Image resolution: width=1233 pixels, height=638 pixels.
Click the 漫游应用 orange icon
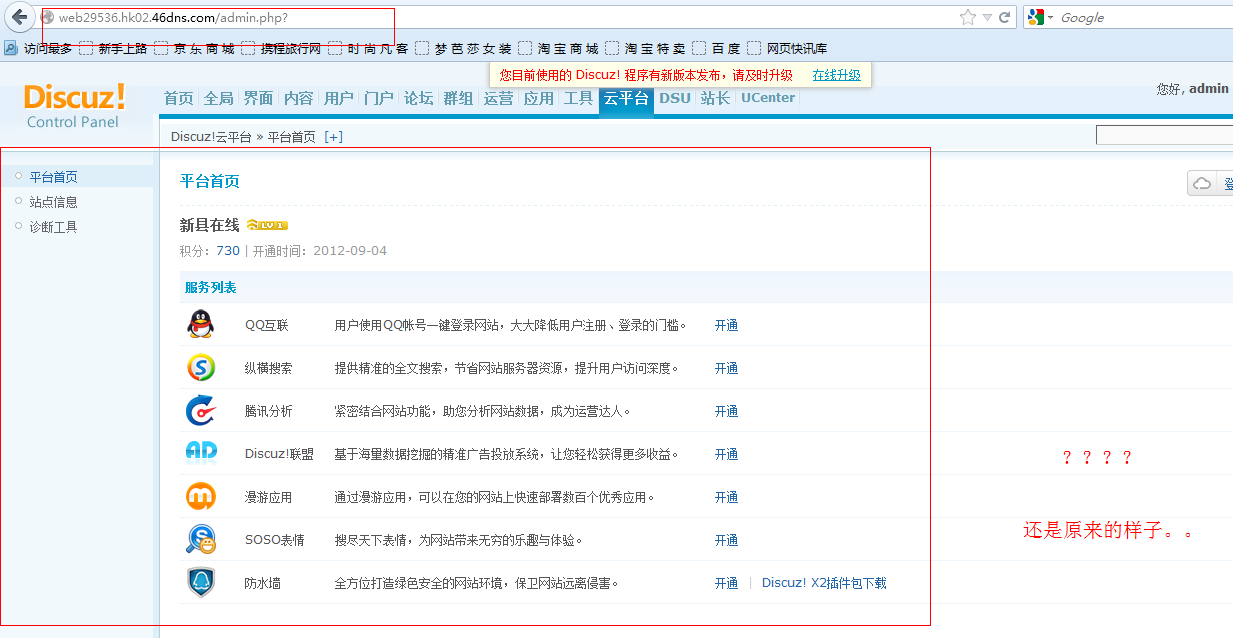pos(201,496)
